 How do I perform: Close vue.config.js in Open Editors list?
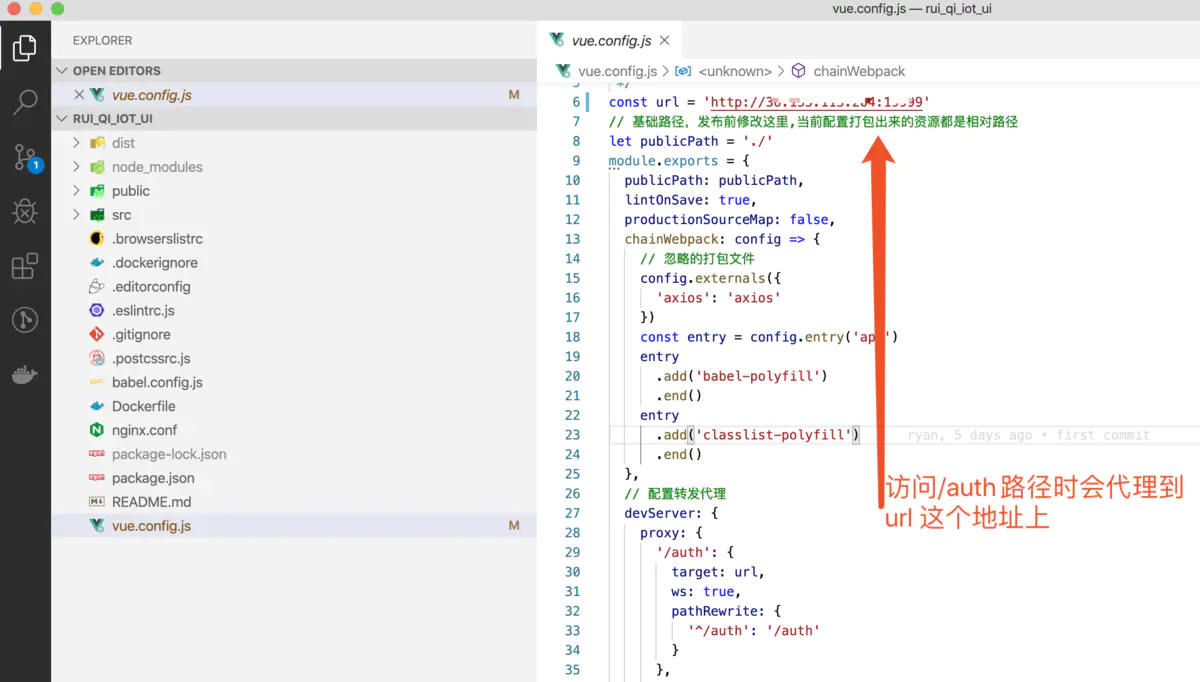(79, 95)
